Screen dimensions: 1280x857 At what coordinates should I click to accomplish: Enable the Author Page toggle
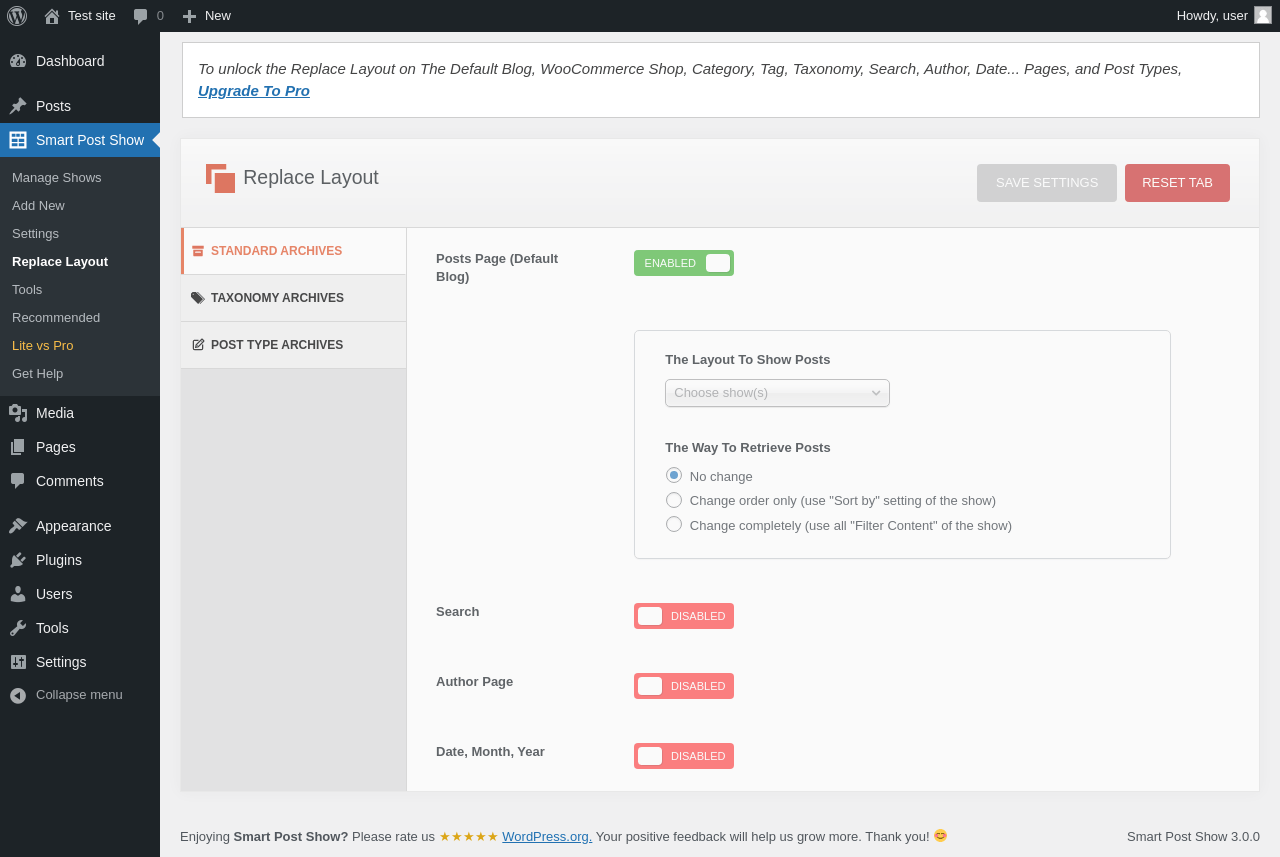pos(684,686)
